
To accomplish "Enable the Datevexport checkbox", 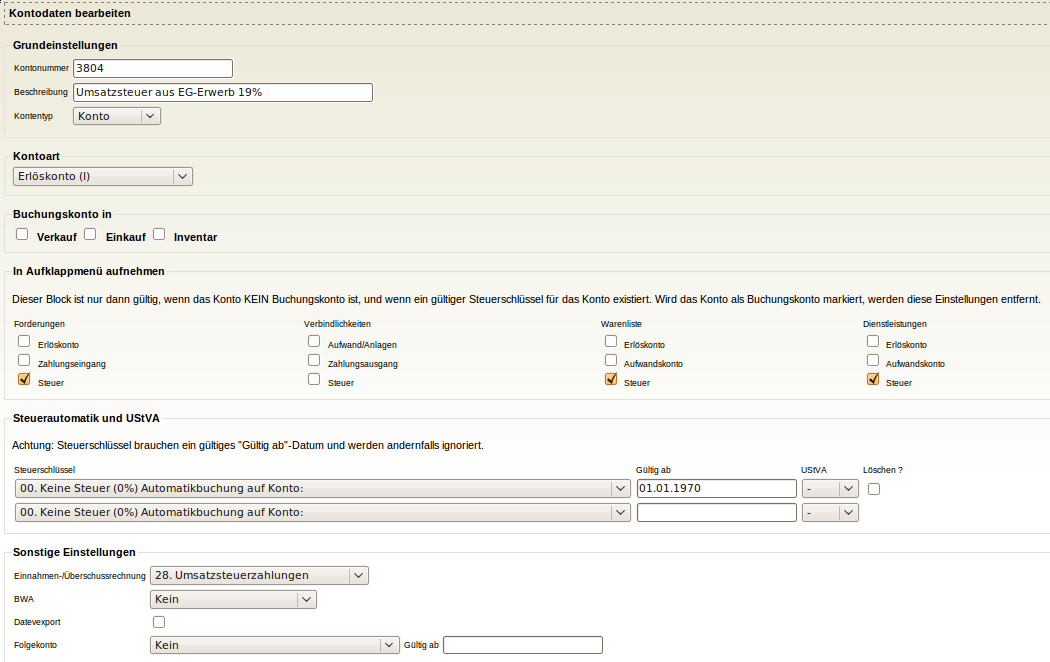I will click(x=158, y=622).
